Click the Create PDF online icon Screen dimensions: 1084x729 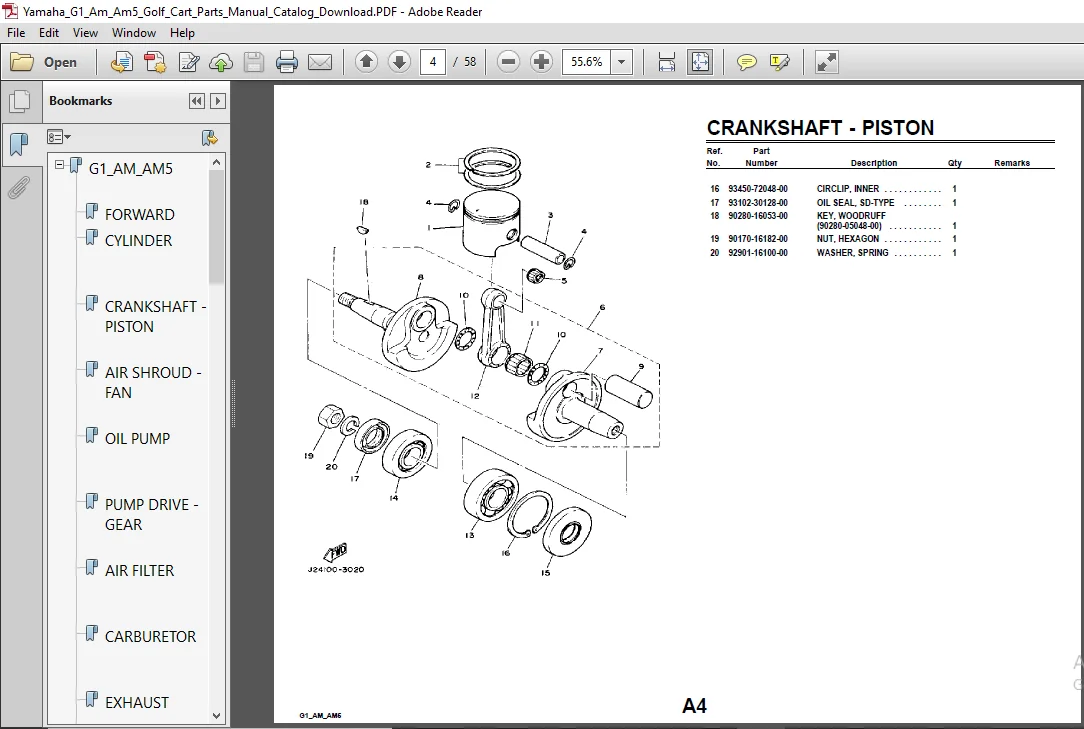click(121, 62)
